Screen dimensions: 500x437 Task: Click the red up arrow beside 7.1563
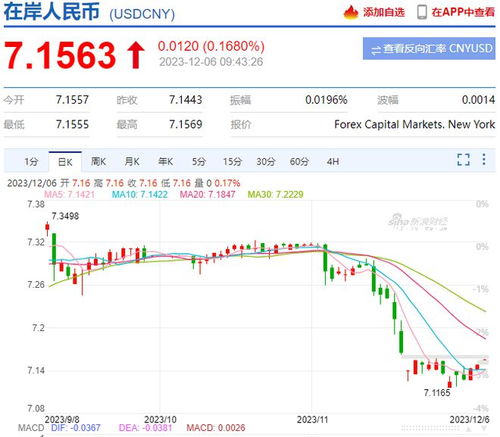point(136,55)
